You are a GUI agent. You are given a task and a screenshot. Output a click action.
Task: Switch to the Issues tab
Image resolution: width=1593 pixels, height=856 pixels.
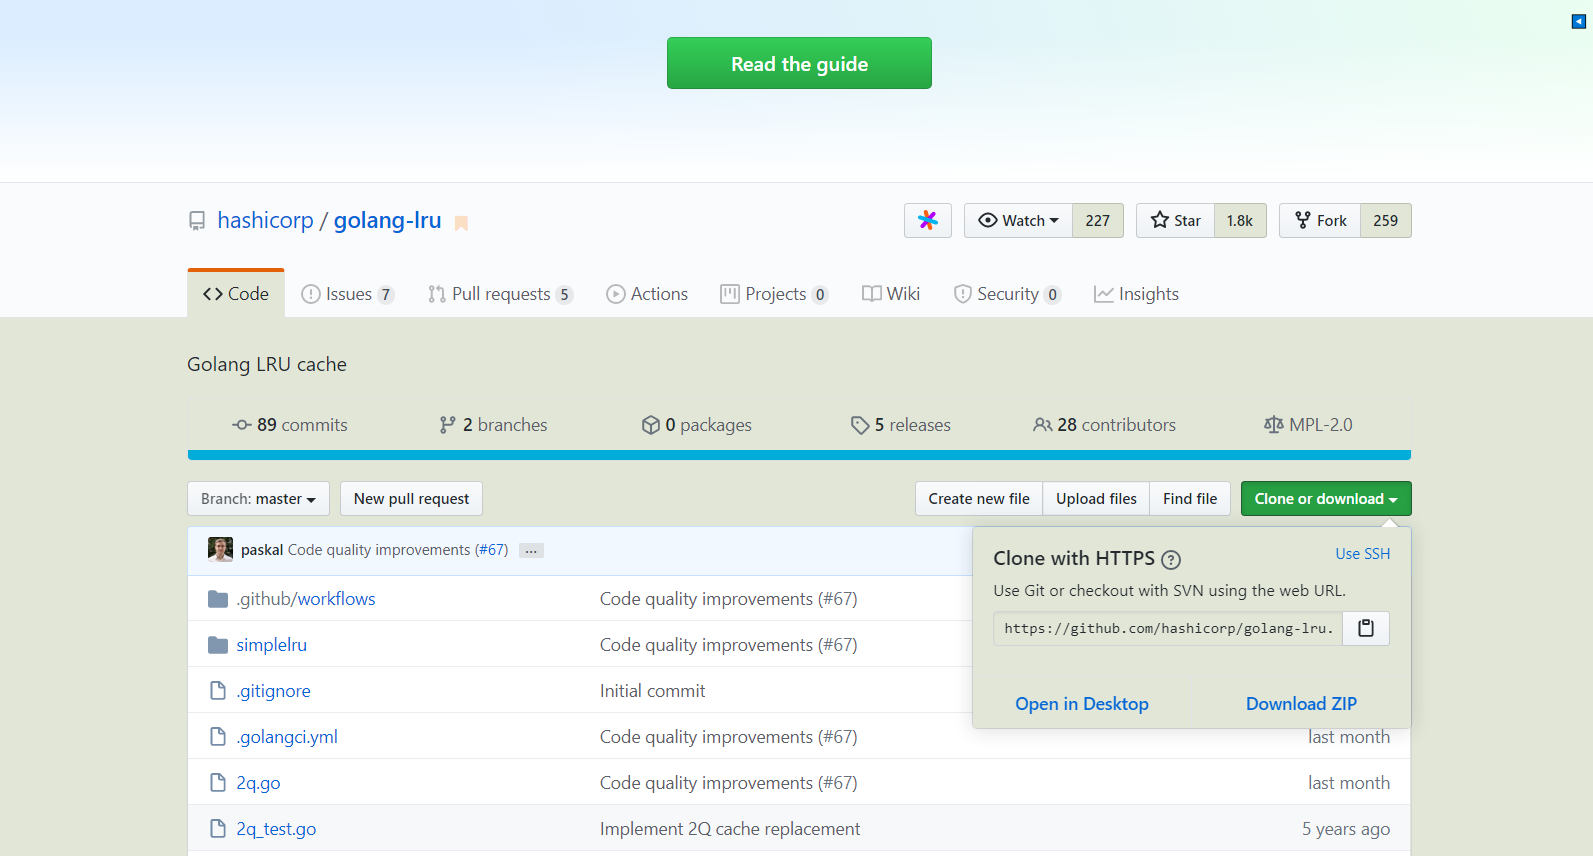tap(348, 294)
